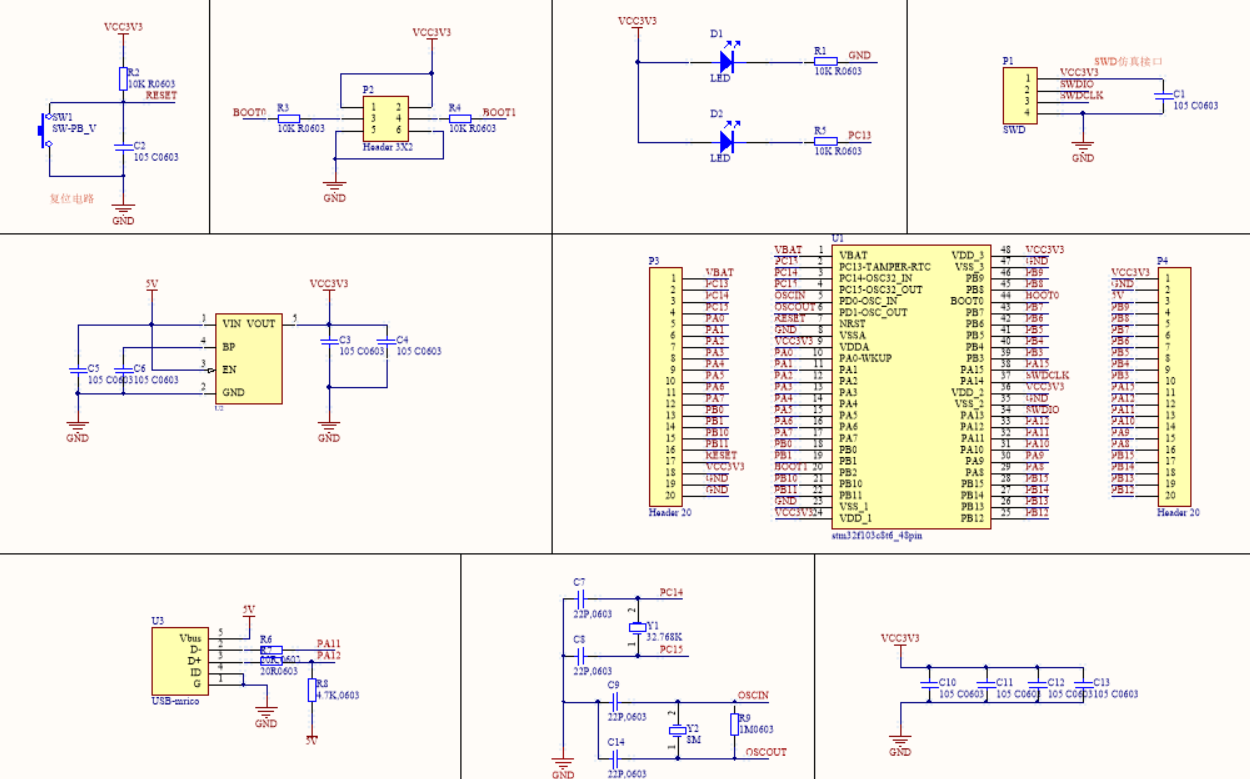
Task: Click capacitor C1 beside the SWD connector
Action: click(1163, 95)
